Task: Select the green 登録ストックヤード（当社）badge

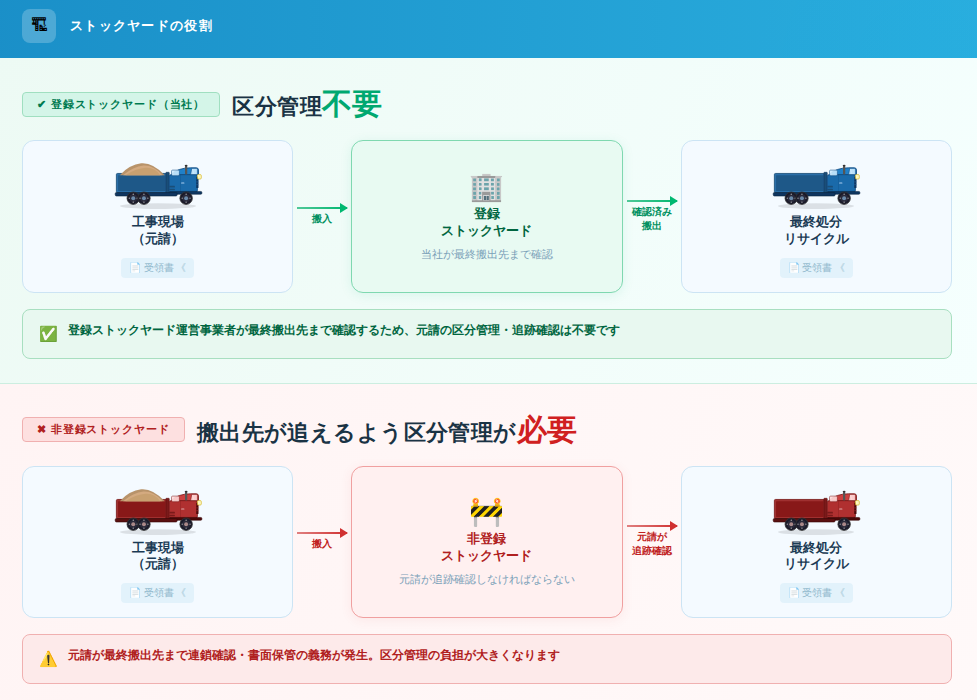Action: (121, 104)
